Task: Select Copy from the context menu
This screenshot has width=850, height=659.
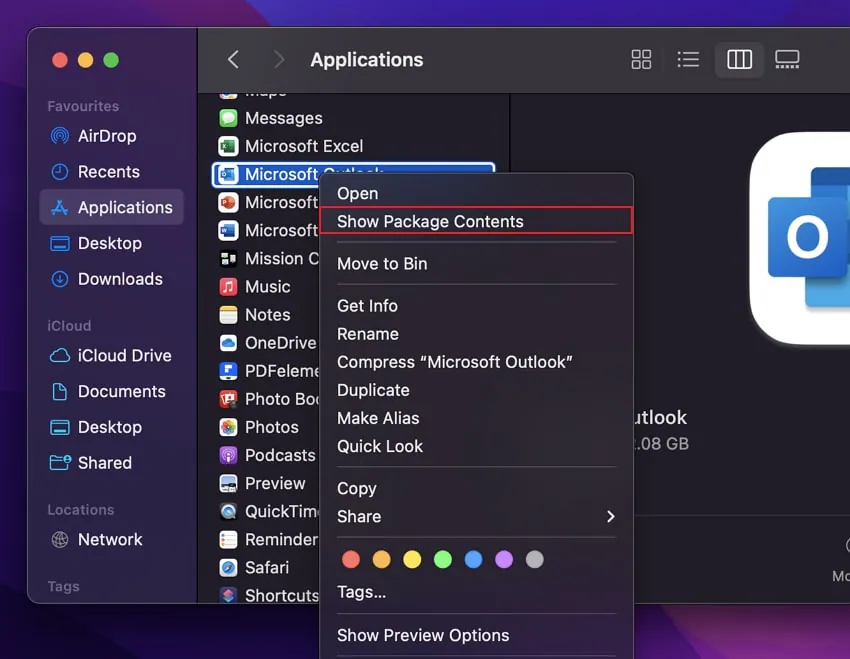Action: (476, 488)
